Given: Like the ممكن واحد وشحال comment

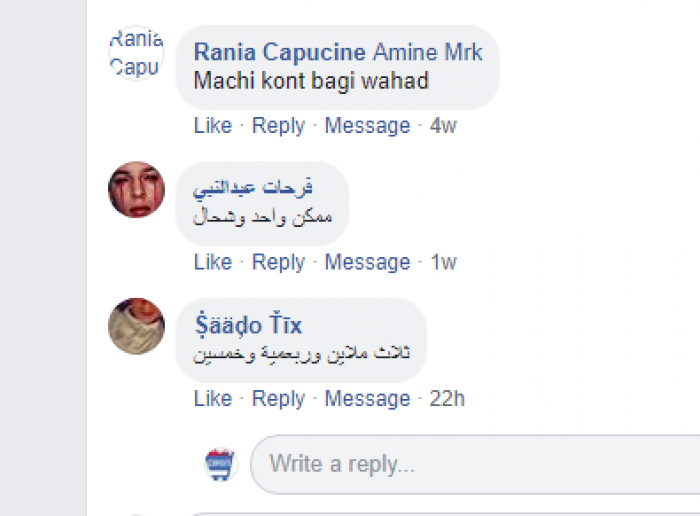Looking at the screenshot, I should point(212,262).
